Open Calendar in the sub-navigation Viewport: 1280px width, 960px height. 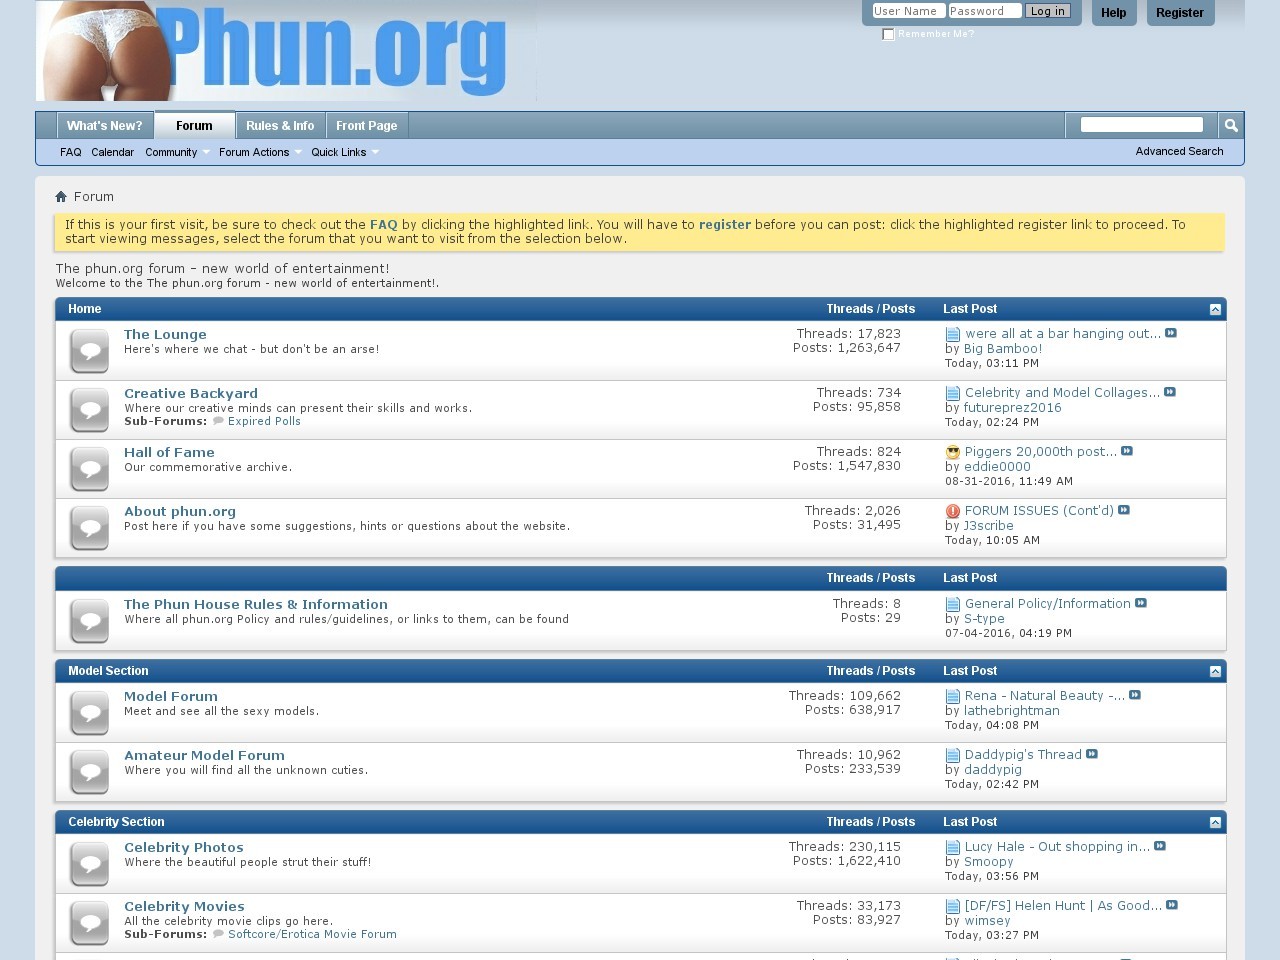click(113, 152)
